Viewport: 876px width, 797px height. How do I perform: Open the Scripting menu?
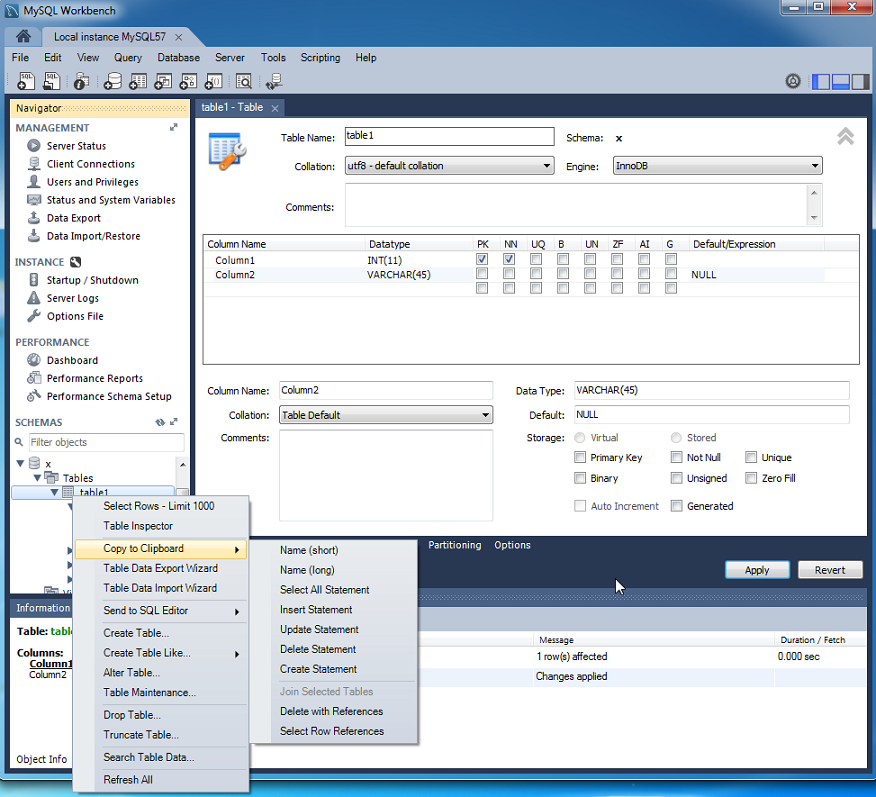(x=320, y=58)
